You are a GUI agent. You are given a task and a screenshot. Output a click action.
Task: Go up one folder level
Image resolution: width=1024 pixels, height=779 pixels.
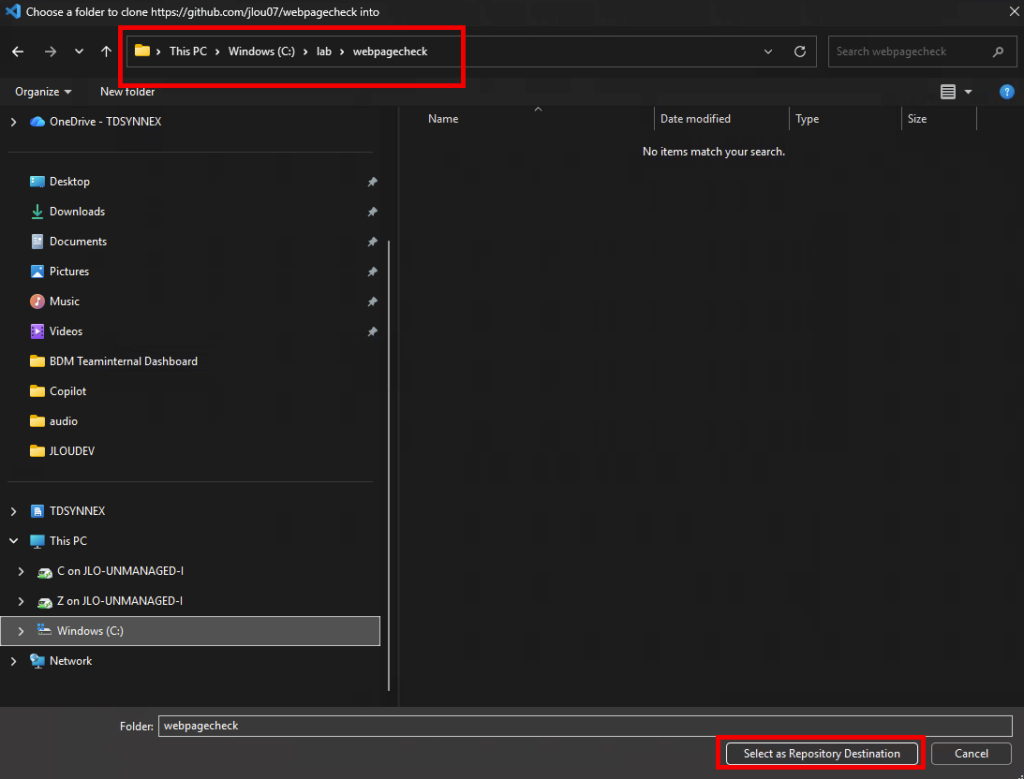tap(106, 52)
